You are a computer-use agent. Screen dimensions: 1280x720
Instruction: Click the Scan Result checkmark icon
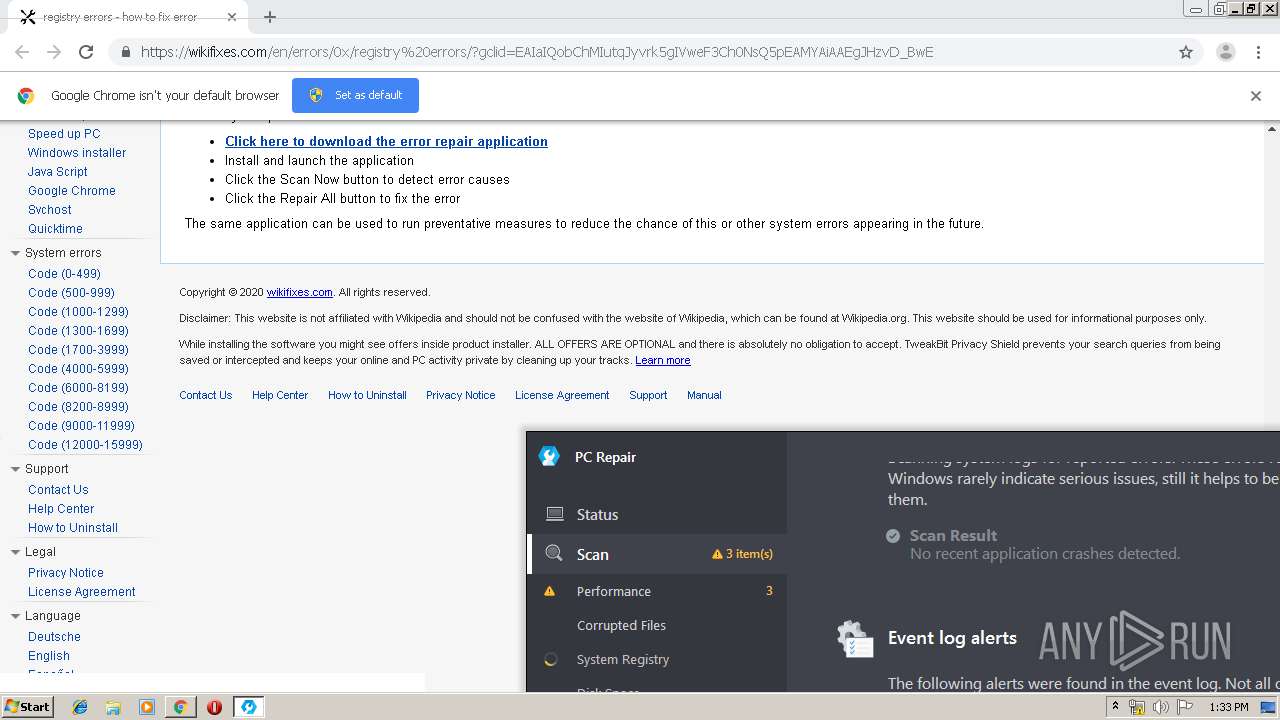pyautogui.click(x=893, y=536)
